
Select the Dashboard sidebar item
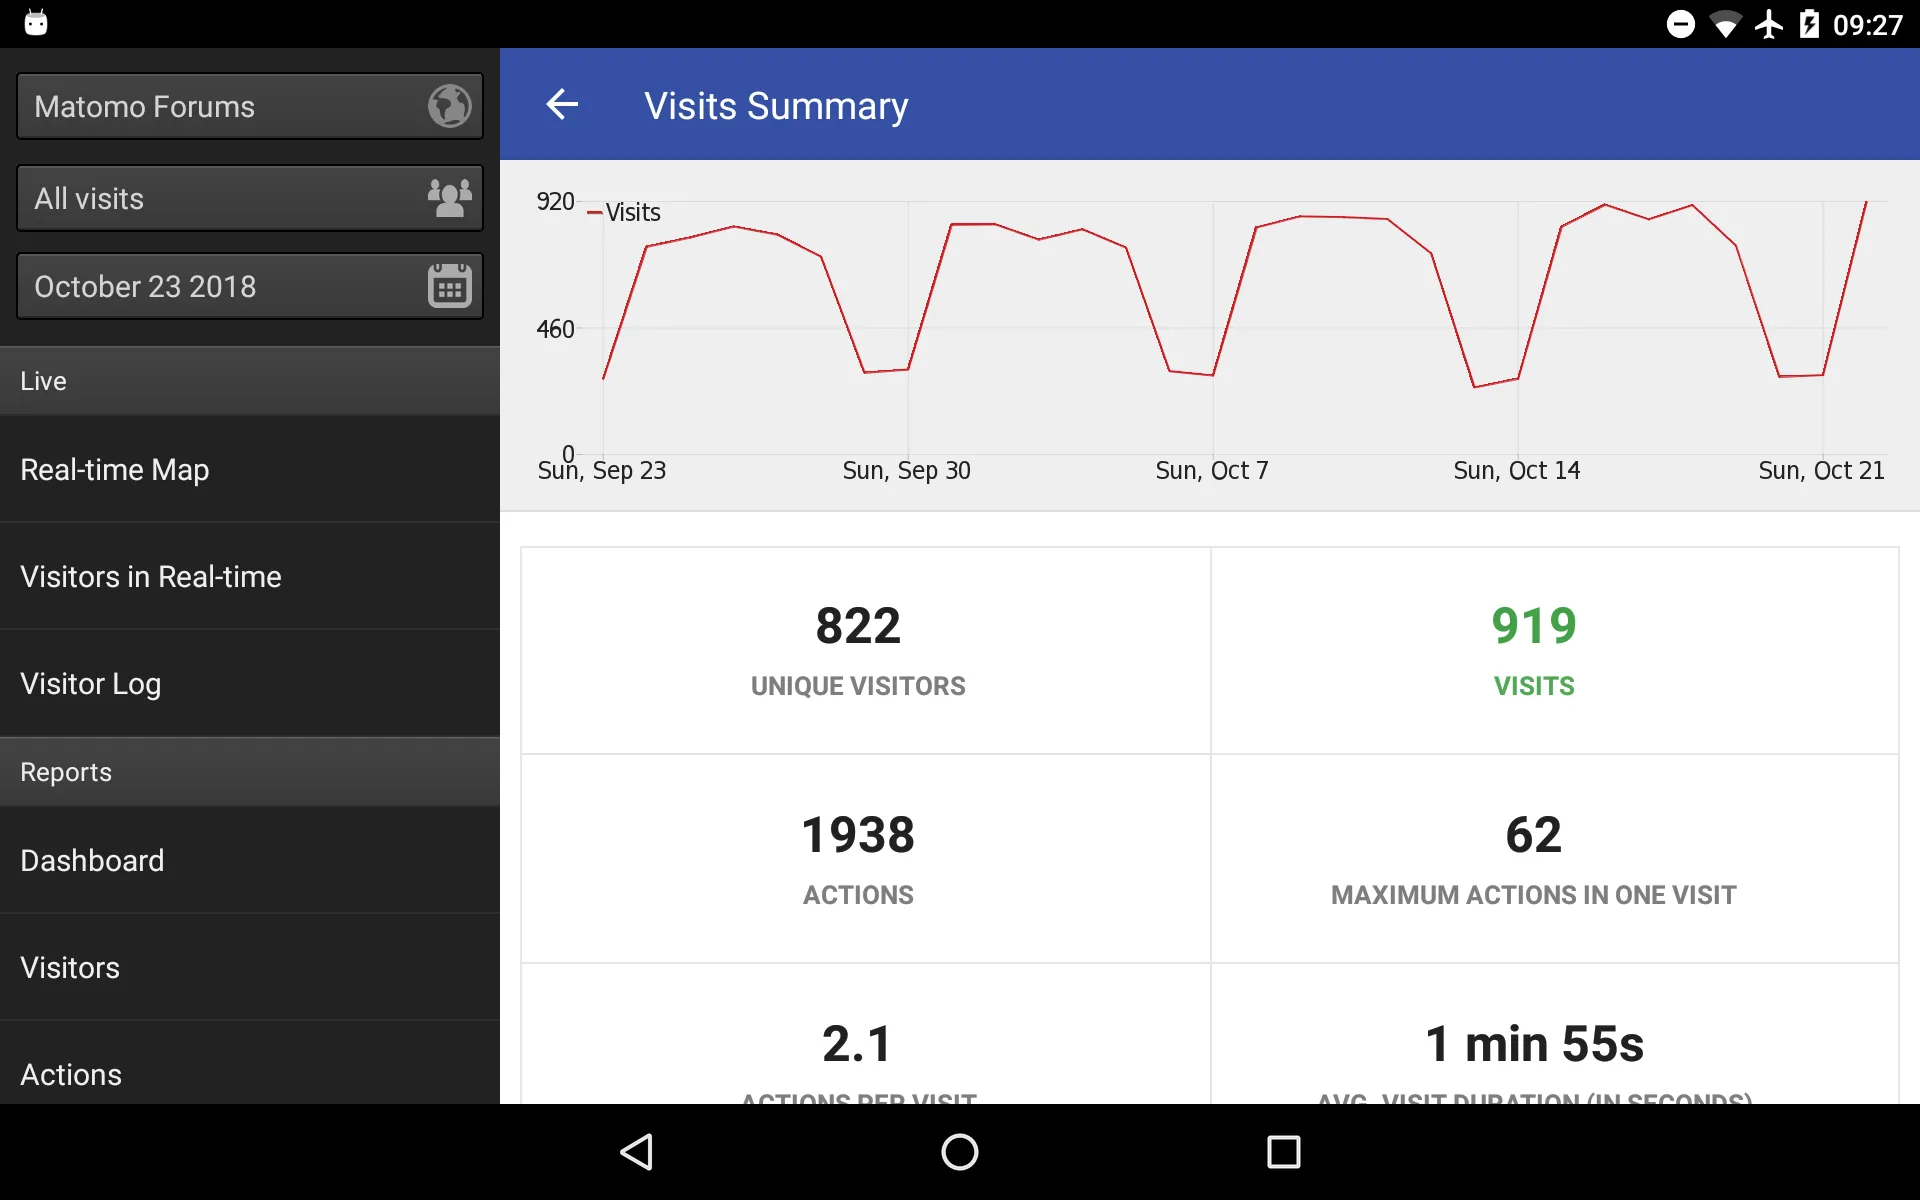(x=91, y=861)
